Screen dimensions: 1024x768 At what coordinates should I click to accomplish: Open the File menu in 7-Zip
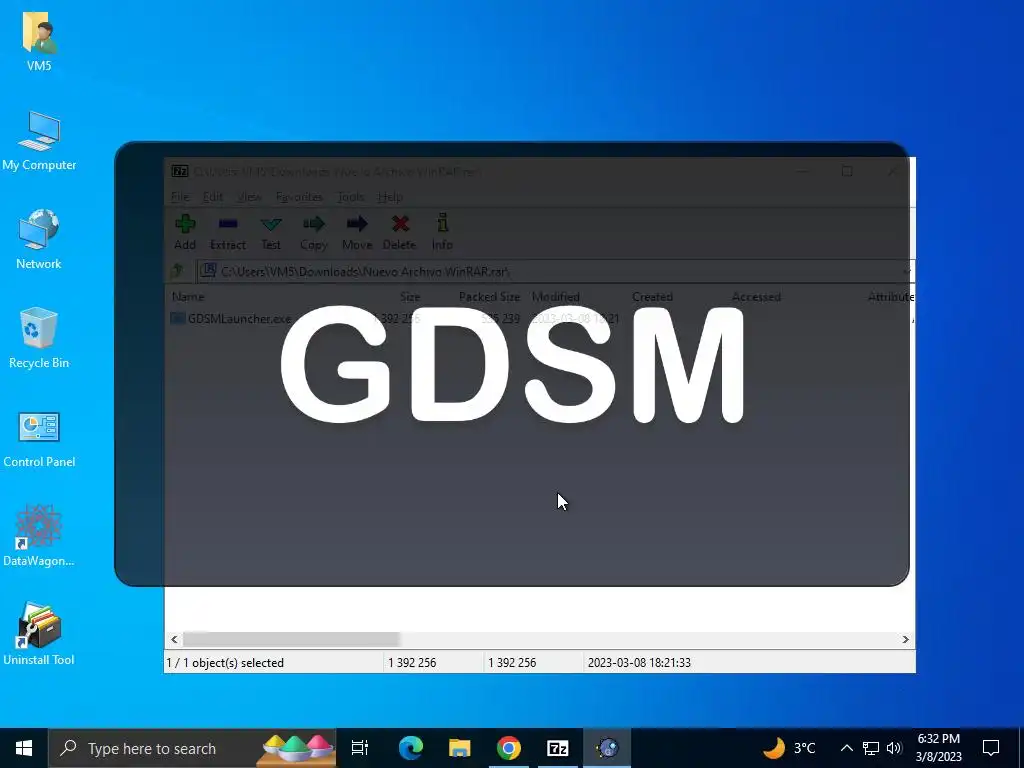coord(180,197)
